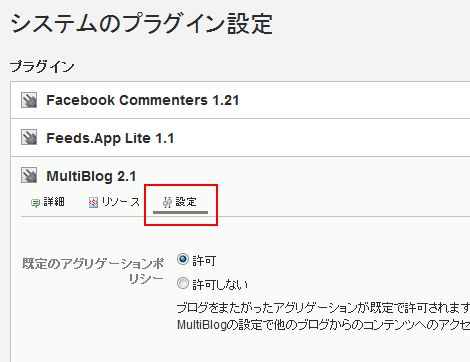Viewport: 470px width, 362px height.
Task: Click the リソース tab's document icon
Action: point(93,202)
